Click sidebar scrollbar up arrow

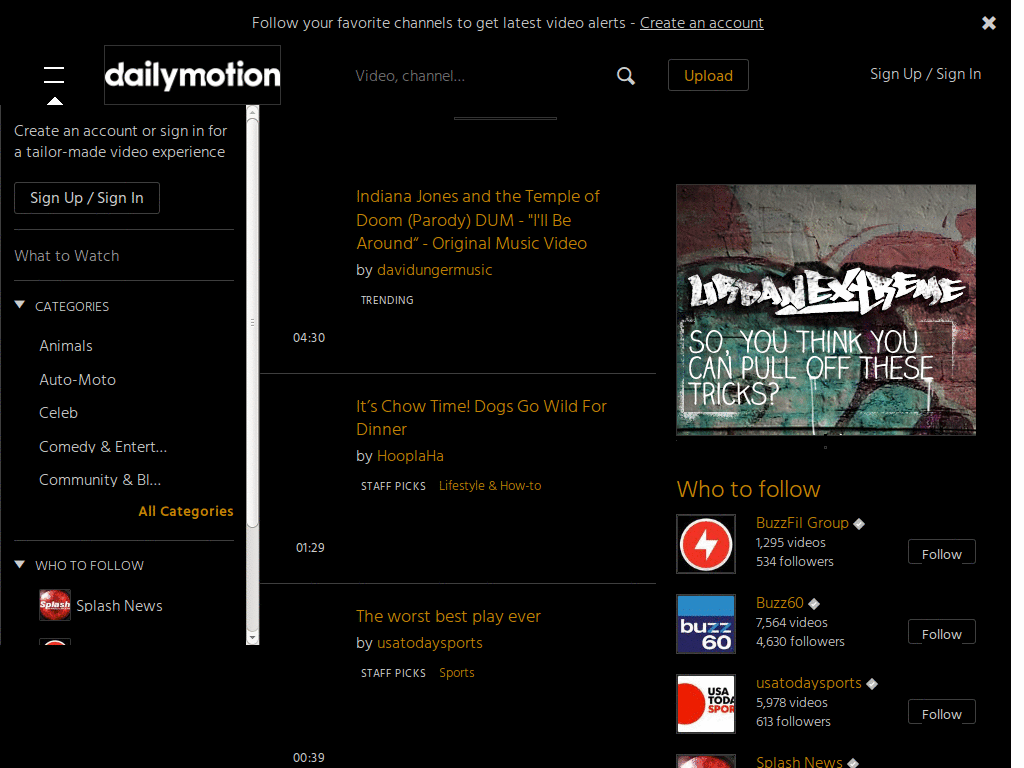pos(253,112)
